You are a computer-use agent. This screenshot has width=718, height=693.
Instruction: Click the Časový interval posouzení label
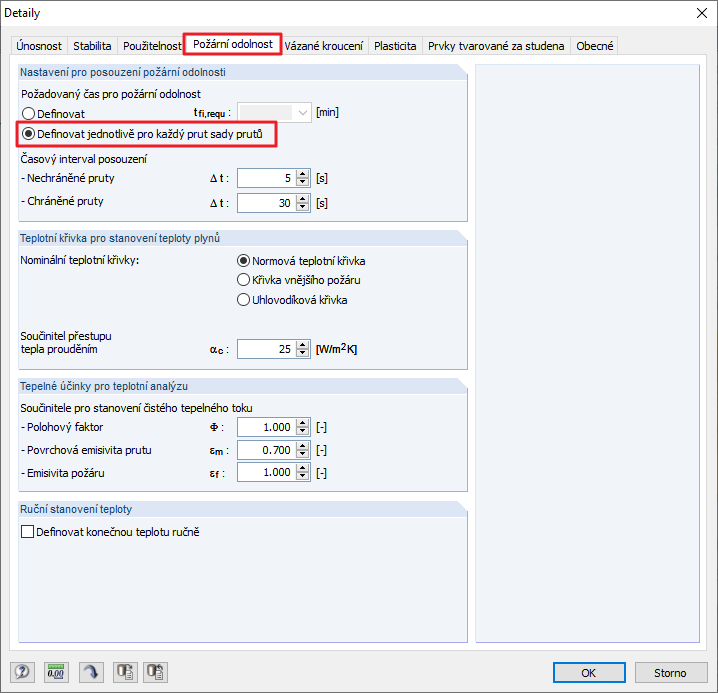tap(84, 159)
